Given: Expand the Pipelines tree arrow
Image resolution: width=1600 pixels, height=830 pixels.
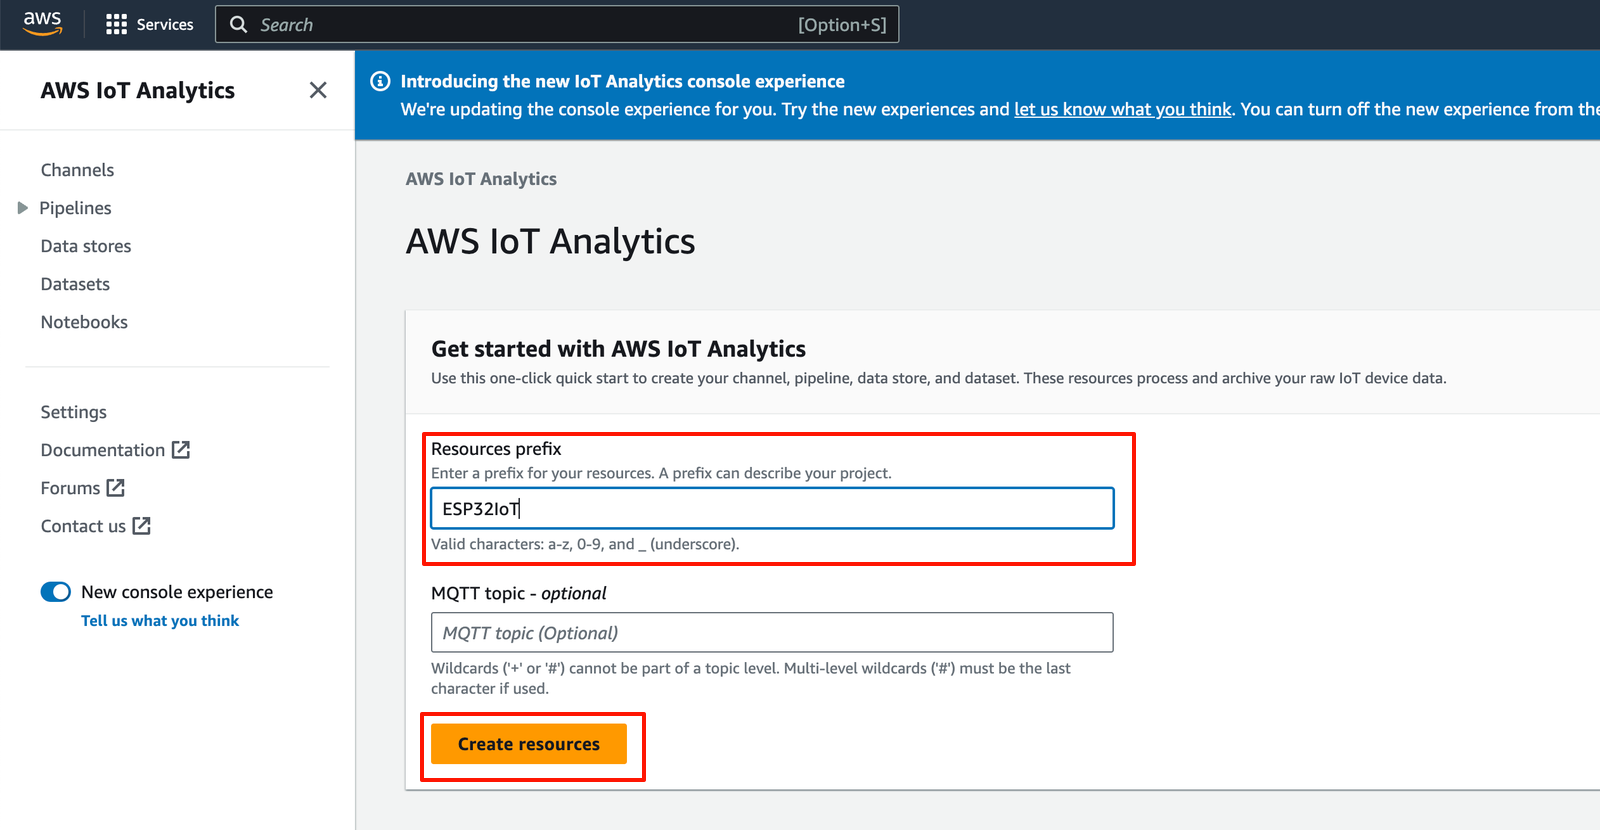Looking at the screenshot, I should 22,208.
